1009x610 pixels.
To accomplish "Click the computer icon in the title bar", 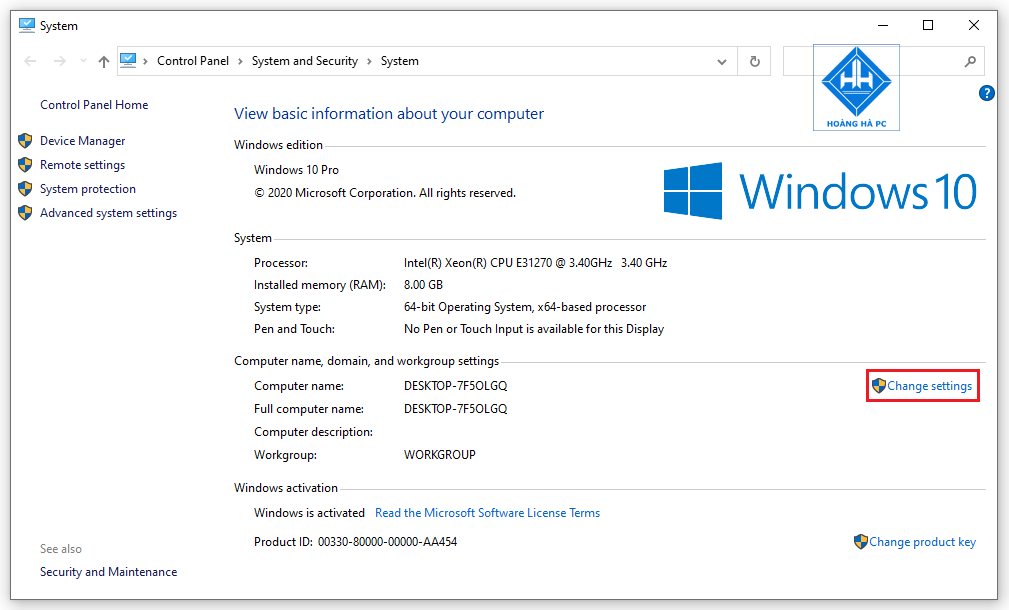I will [x=25, y=24].
